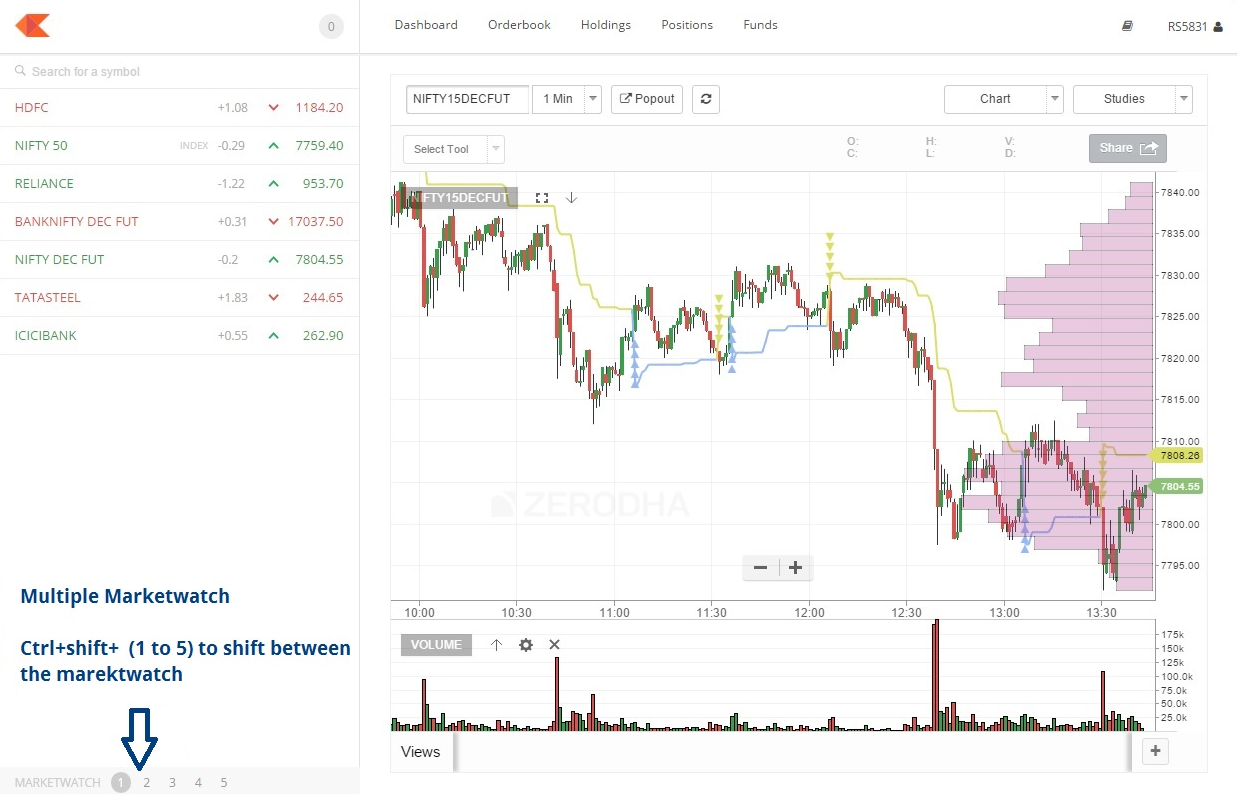The image size is (1253, 801).
Task: Click the Kite orange logo
Action: click(x=32, y=25)
